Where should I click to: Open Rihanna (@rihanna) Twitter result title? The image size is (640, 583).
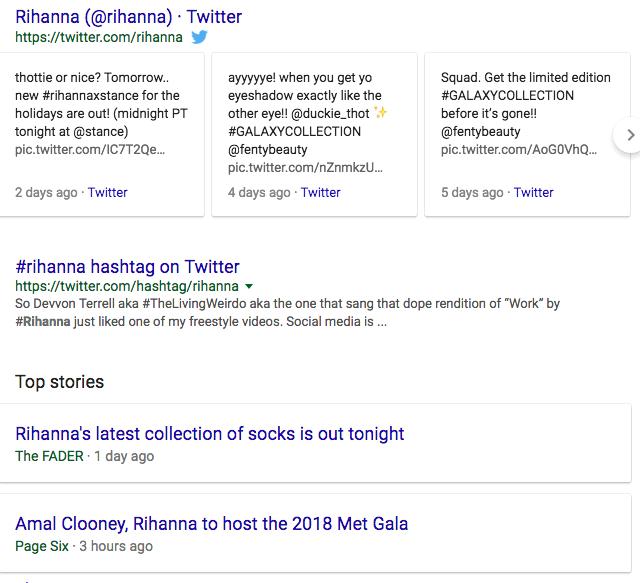129,17
